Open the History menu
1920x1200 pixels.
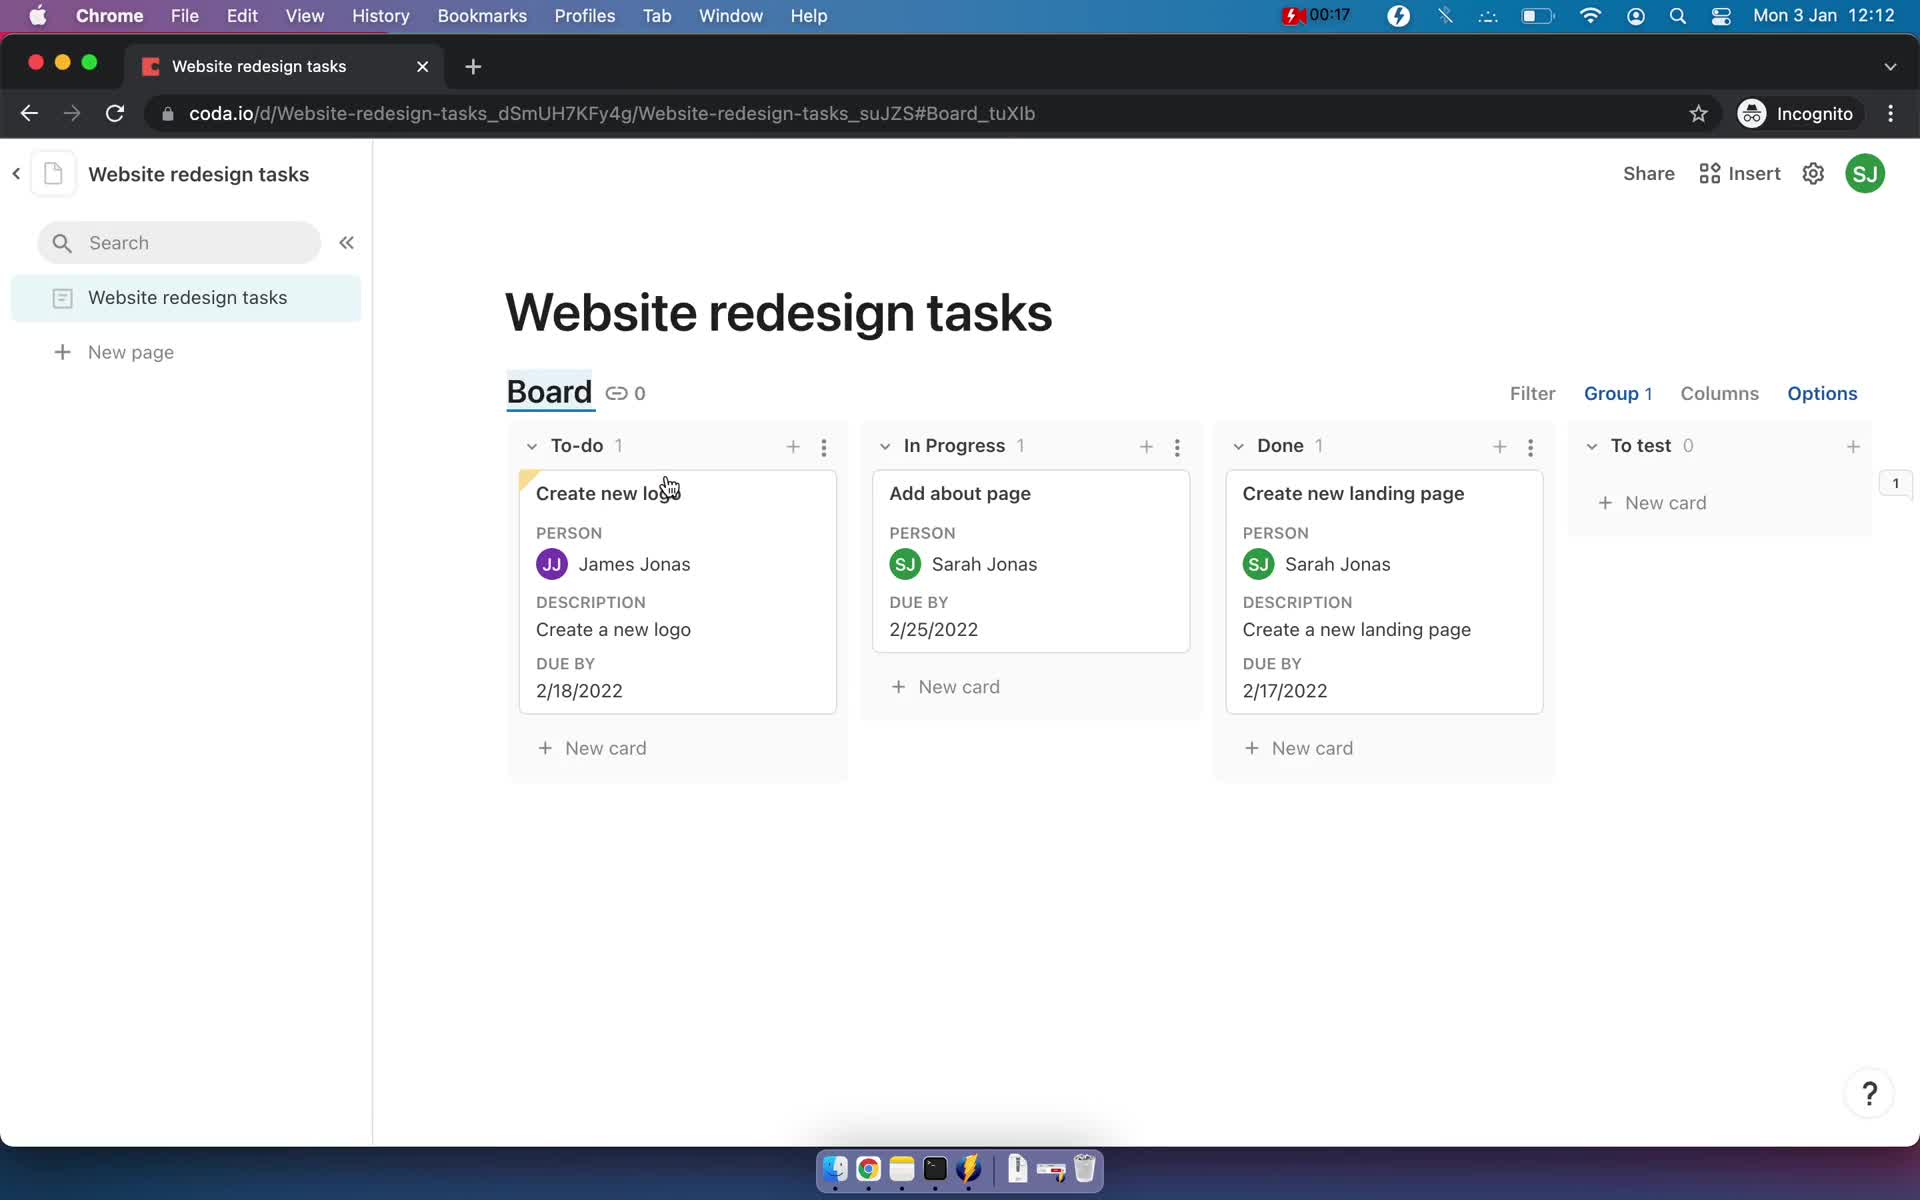(x=380, y=16)
